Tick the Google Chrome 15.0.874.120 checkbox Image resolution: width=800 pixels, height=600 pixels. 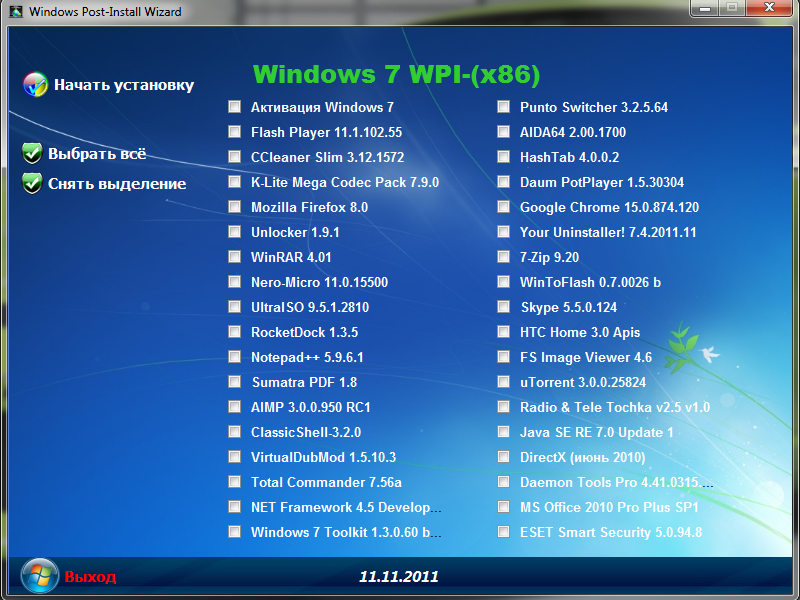[503, 207]
